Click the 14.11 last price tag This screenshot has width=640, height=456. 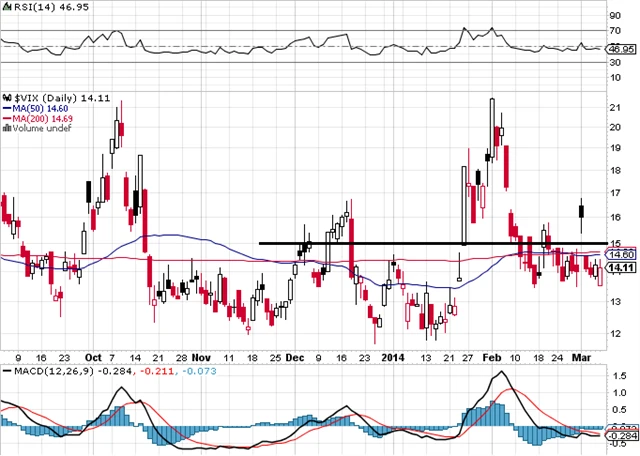[621, 267]
